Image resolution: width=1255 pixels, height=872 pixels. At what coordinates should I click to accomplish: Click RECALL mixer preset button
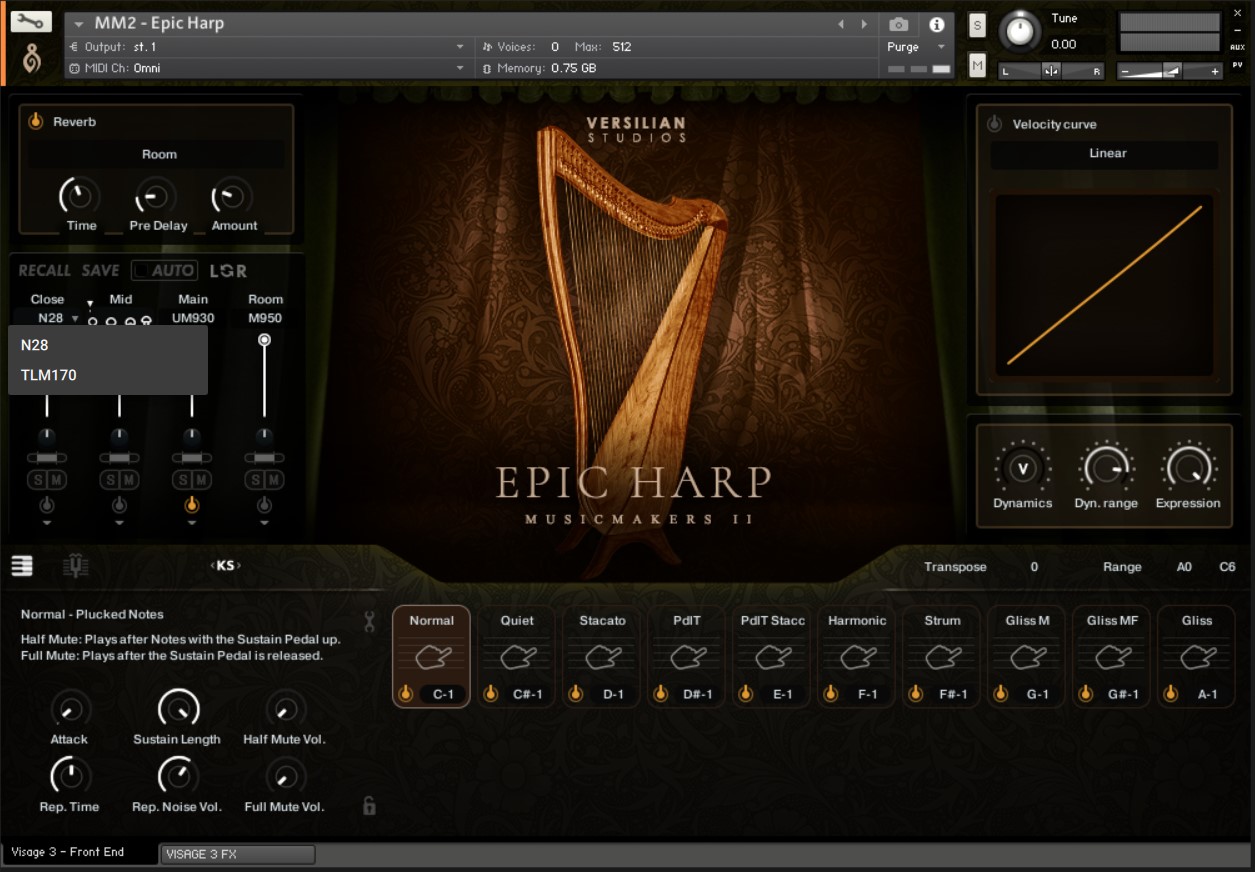tap(45, 270)
